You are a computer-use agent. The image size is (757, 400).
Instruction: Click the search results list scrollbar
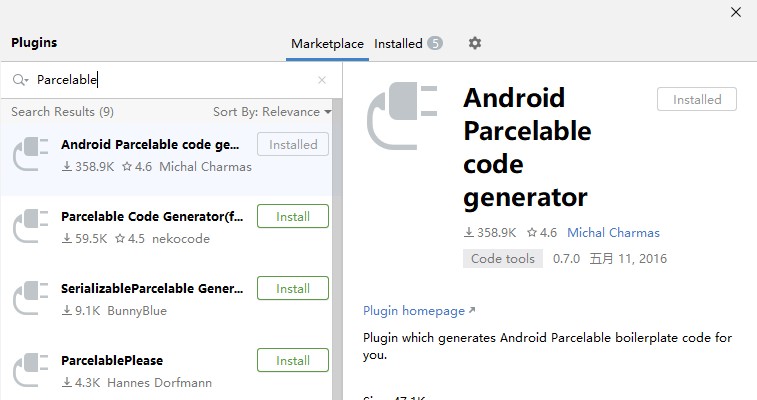click(337, 249)
